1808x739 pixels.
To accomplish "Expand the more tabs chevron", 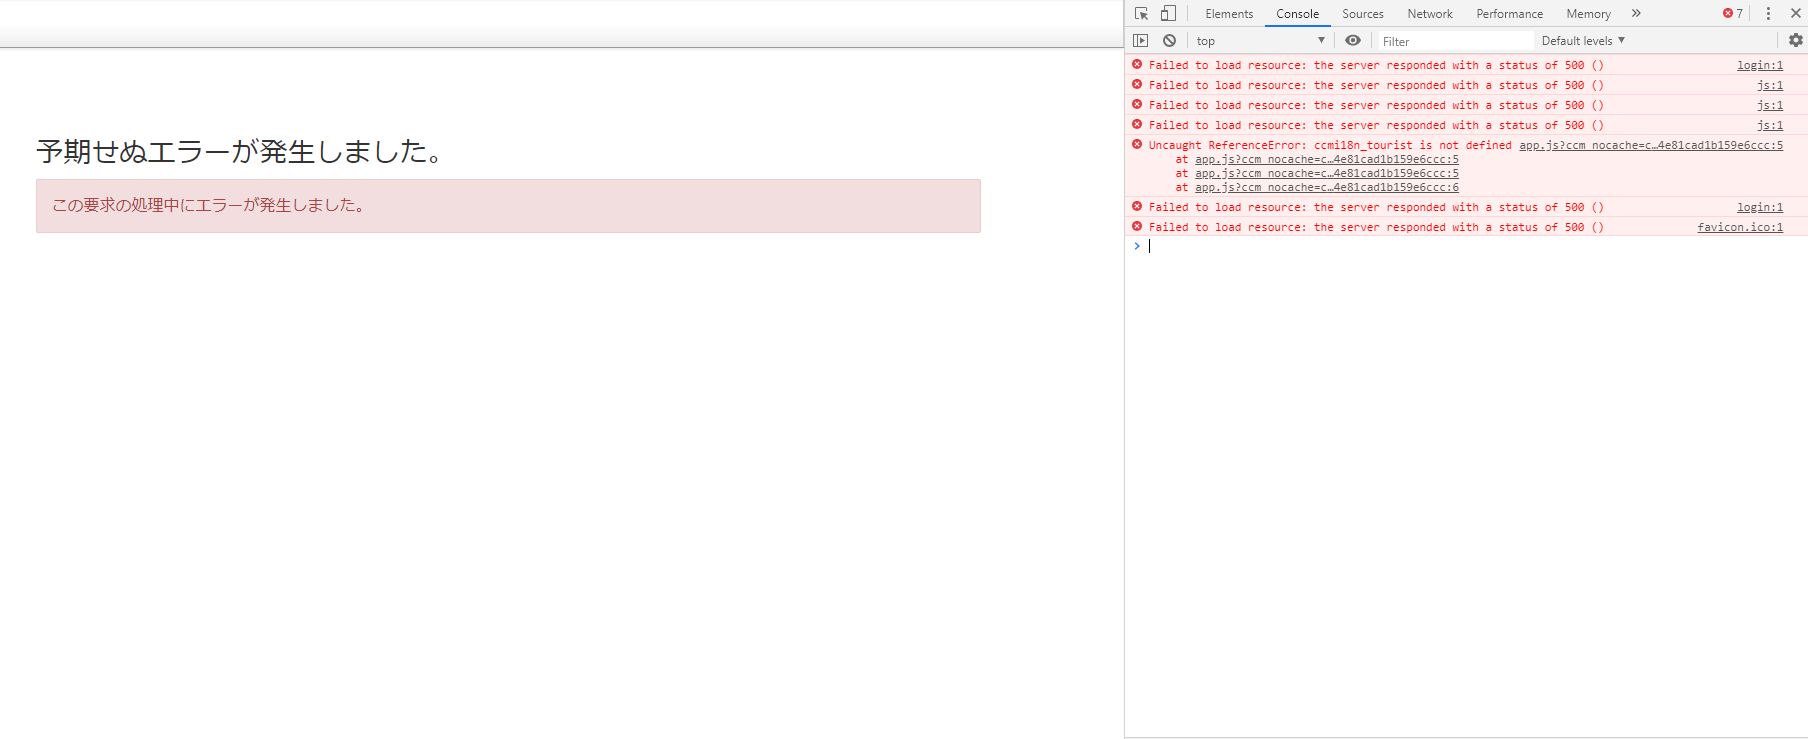I will pos(1636,14).
